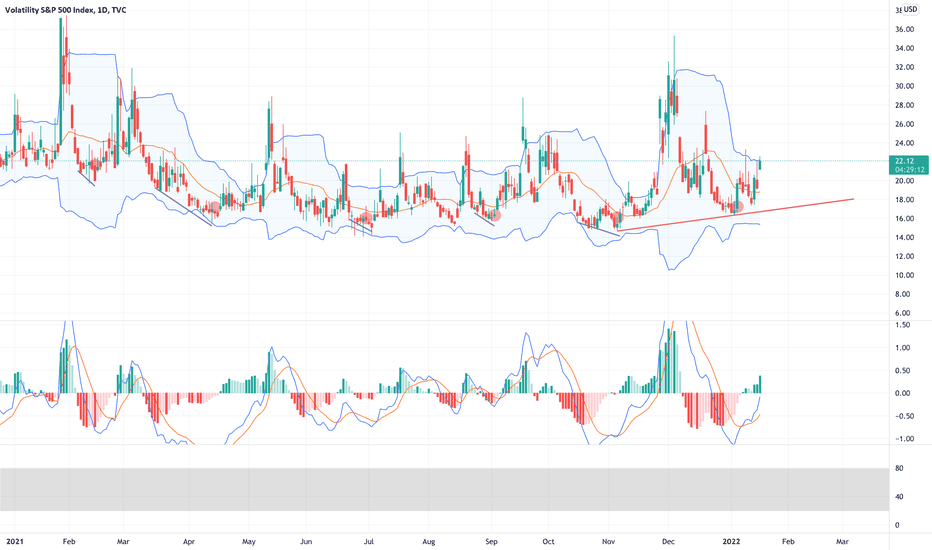Click the 30.00 price axis label

[x=904, y=86]
